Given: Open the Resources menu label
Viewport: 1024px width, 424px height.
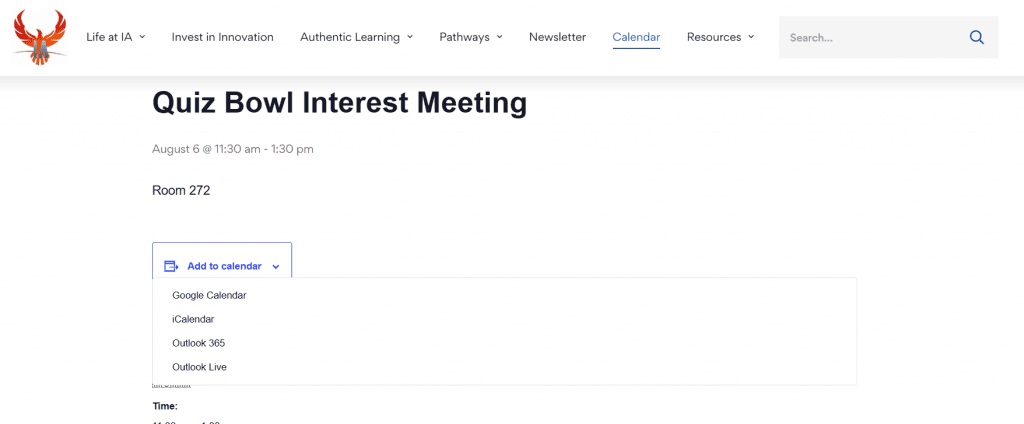Looking at the screenshot, I should (x=714, y=37).
